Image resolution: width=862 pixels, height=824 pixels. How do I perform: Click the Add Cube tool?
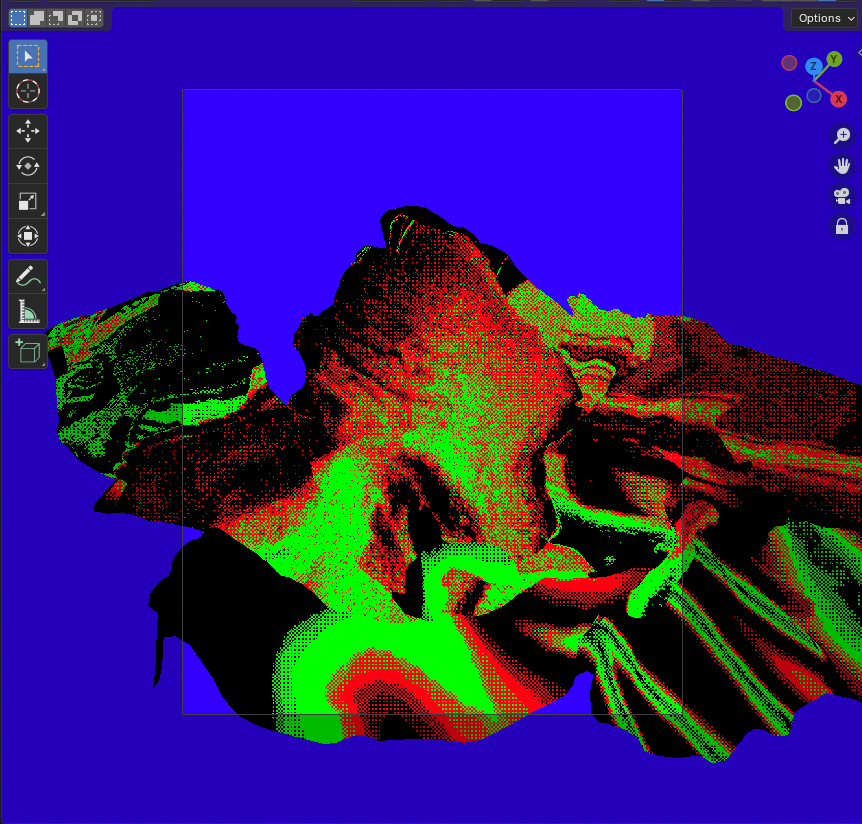[27, 352]
